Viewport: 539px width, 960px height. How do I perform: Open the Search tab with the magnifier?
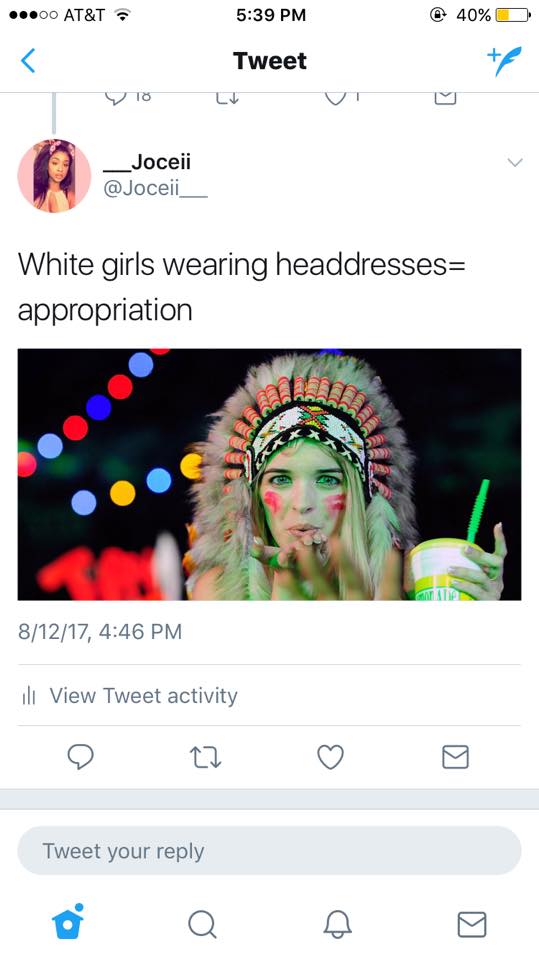click(202, 924)
